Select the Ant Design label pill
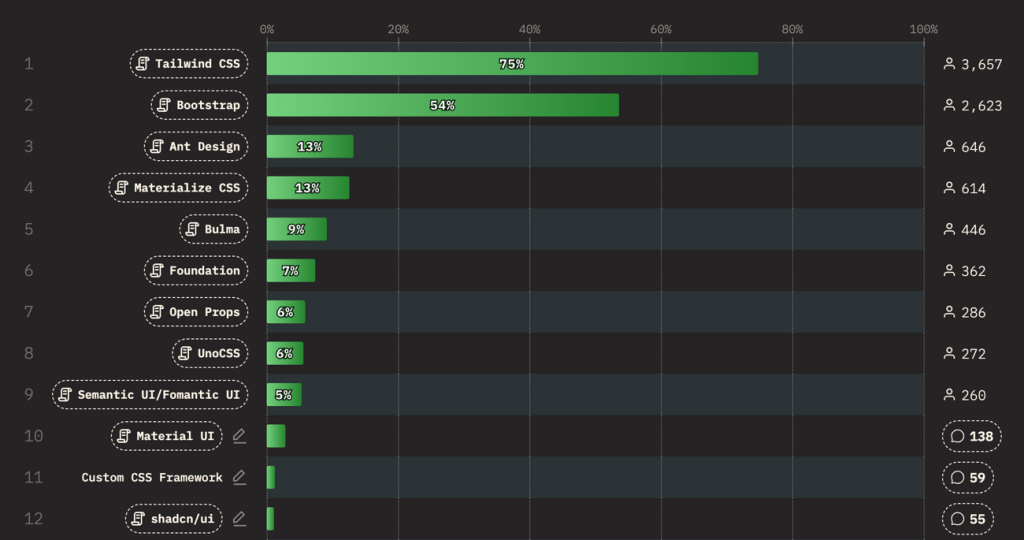The width and height of the screenshot is (1024, 540). click(196, 146)
